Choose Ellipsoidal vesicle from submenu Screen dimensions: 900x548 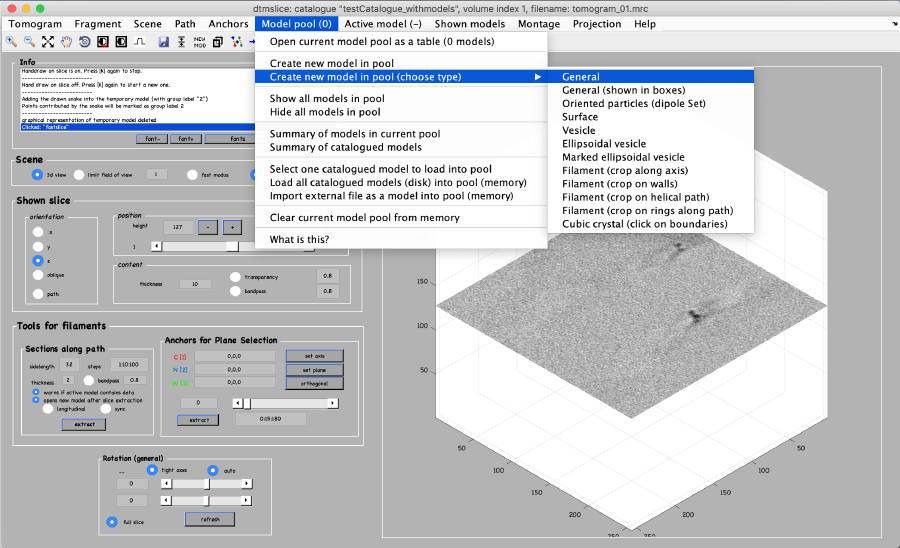[606, 144]
